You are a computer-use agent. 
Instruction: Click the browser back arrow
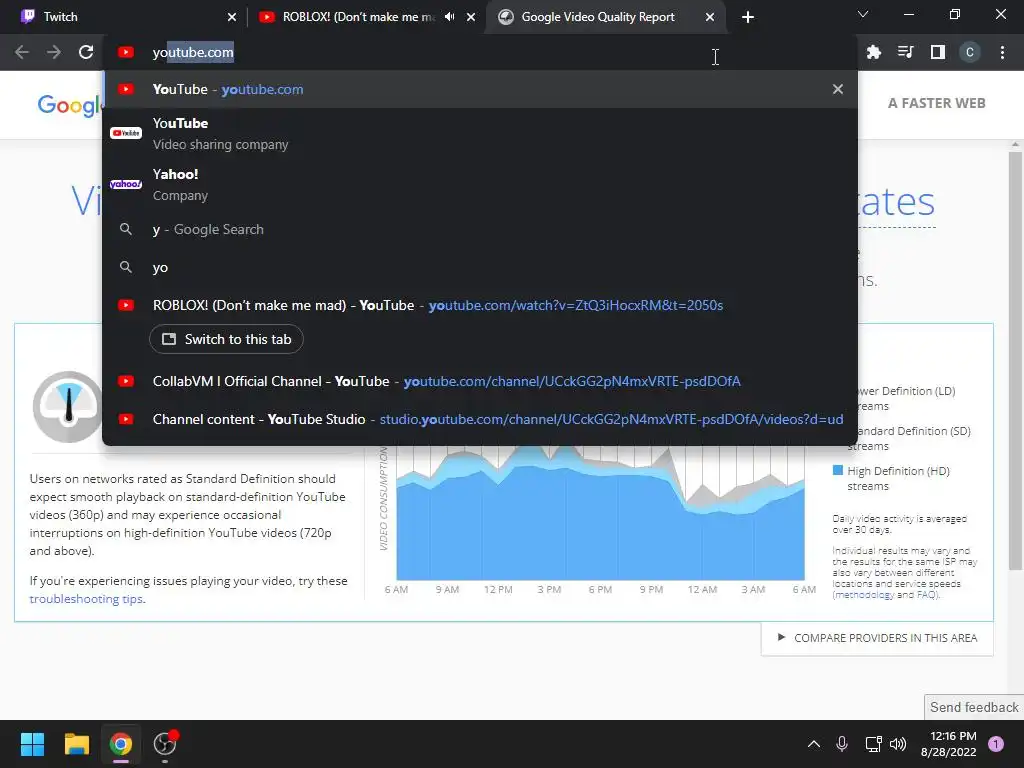[22, 52]
